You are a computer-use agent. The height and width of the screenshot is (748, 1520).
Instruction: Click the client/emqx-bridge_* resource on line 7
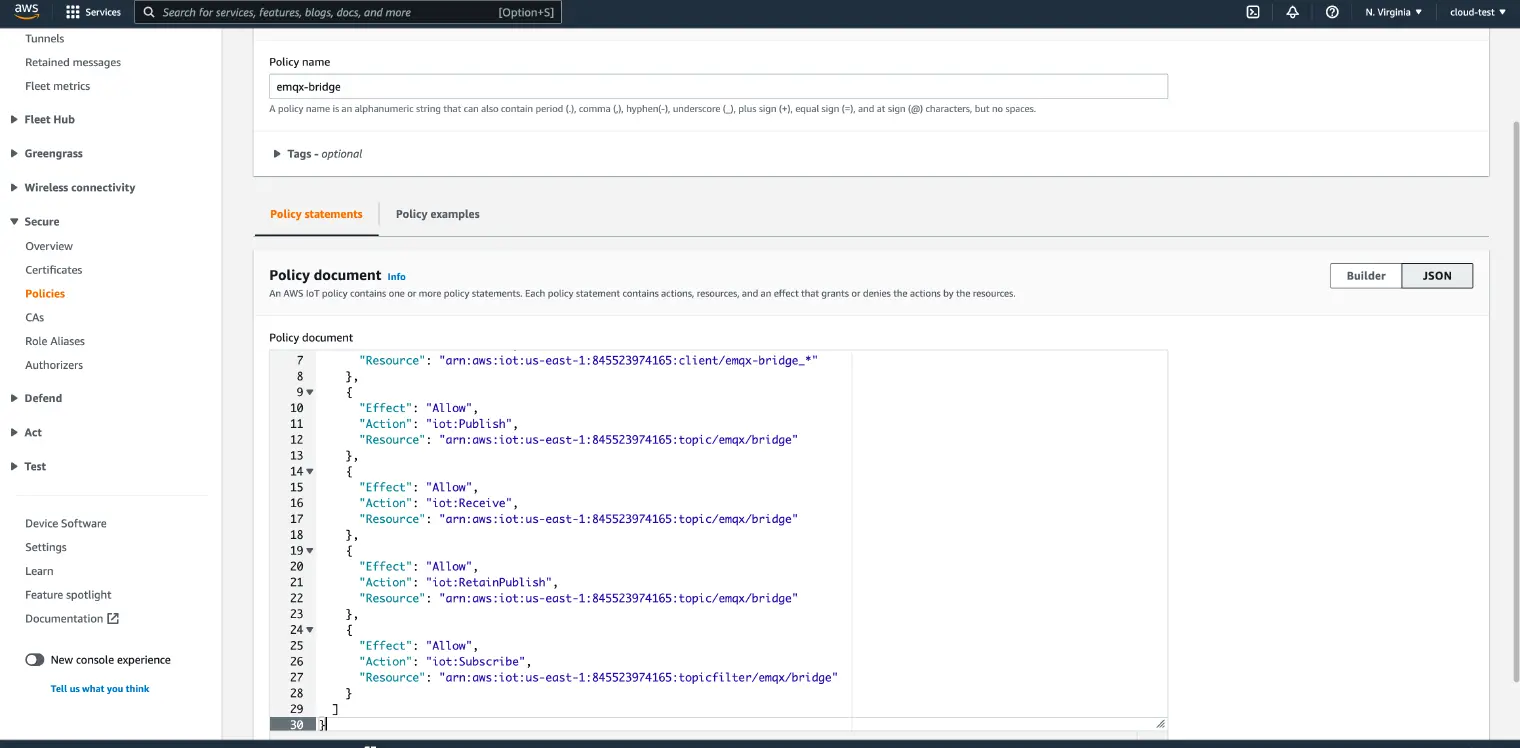(629, 360)
